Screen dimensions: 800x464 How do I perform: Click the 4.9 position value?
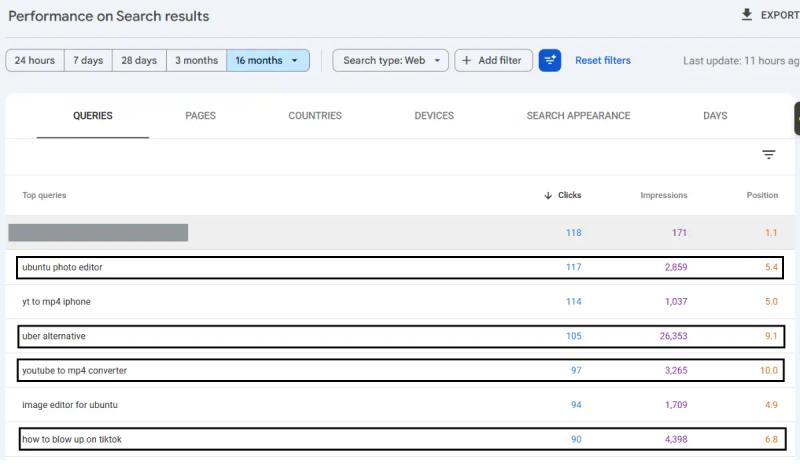click(771, 405)
